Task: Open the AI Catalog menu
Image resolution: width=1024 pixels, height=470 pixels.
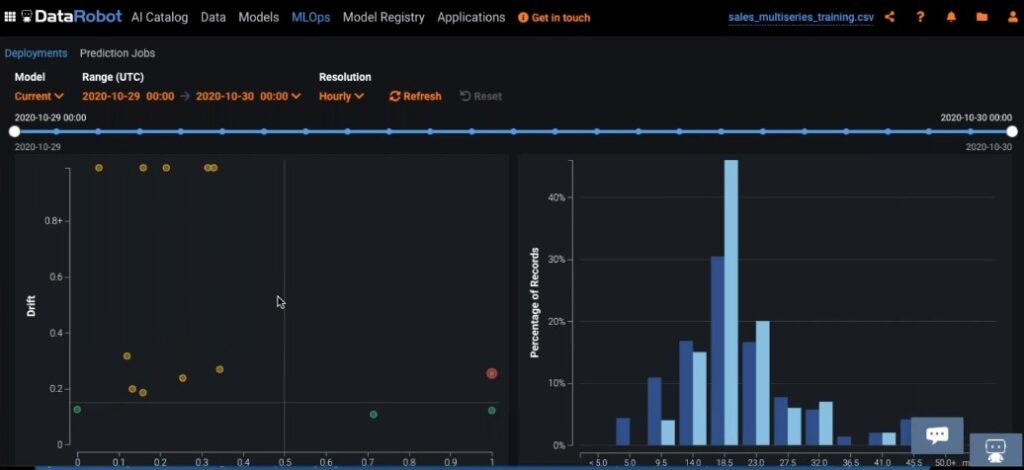Action: click(x=159, y=18)
